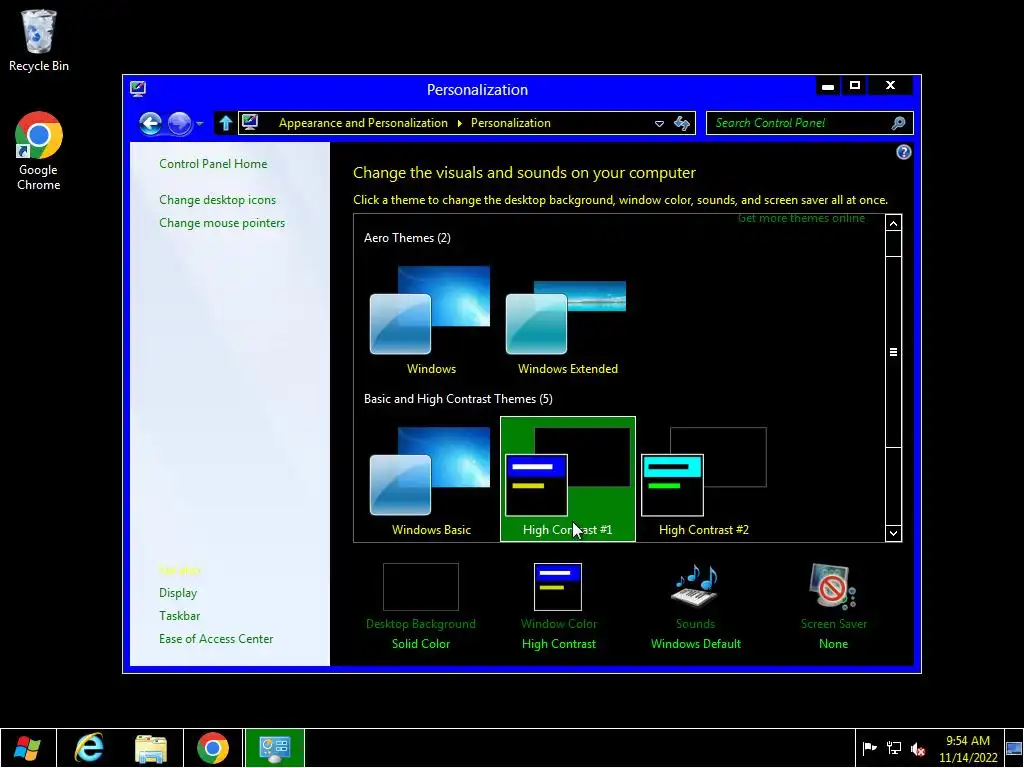The image size is (1024, 768).
Task: Open the Recycle Bin desktop icon
Action: pos(39,40)
